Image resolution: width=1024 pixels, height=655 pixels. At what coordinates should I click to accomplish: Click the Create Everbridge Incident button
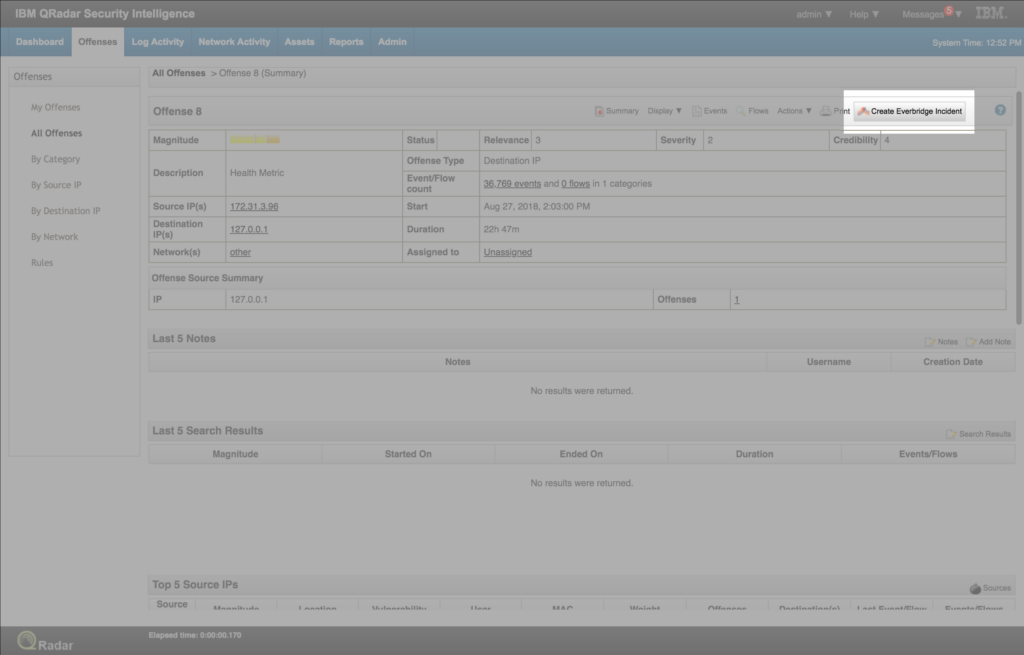[x=910, y=111]
